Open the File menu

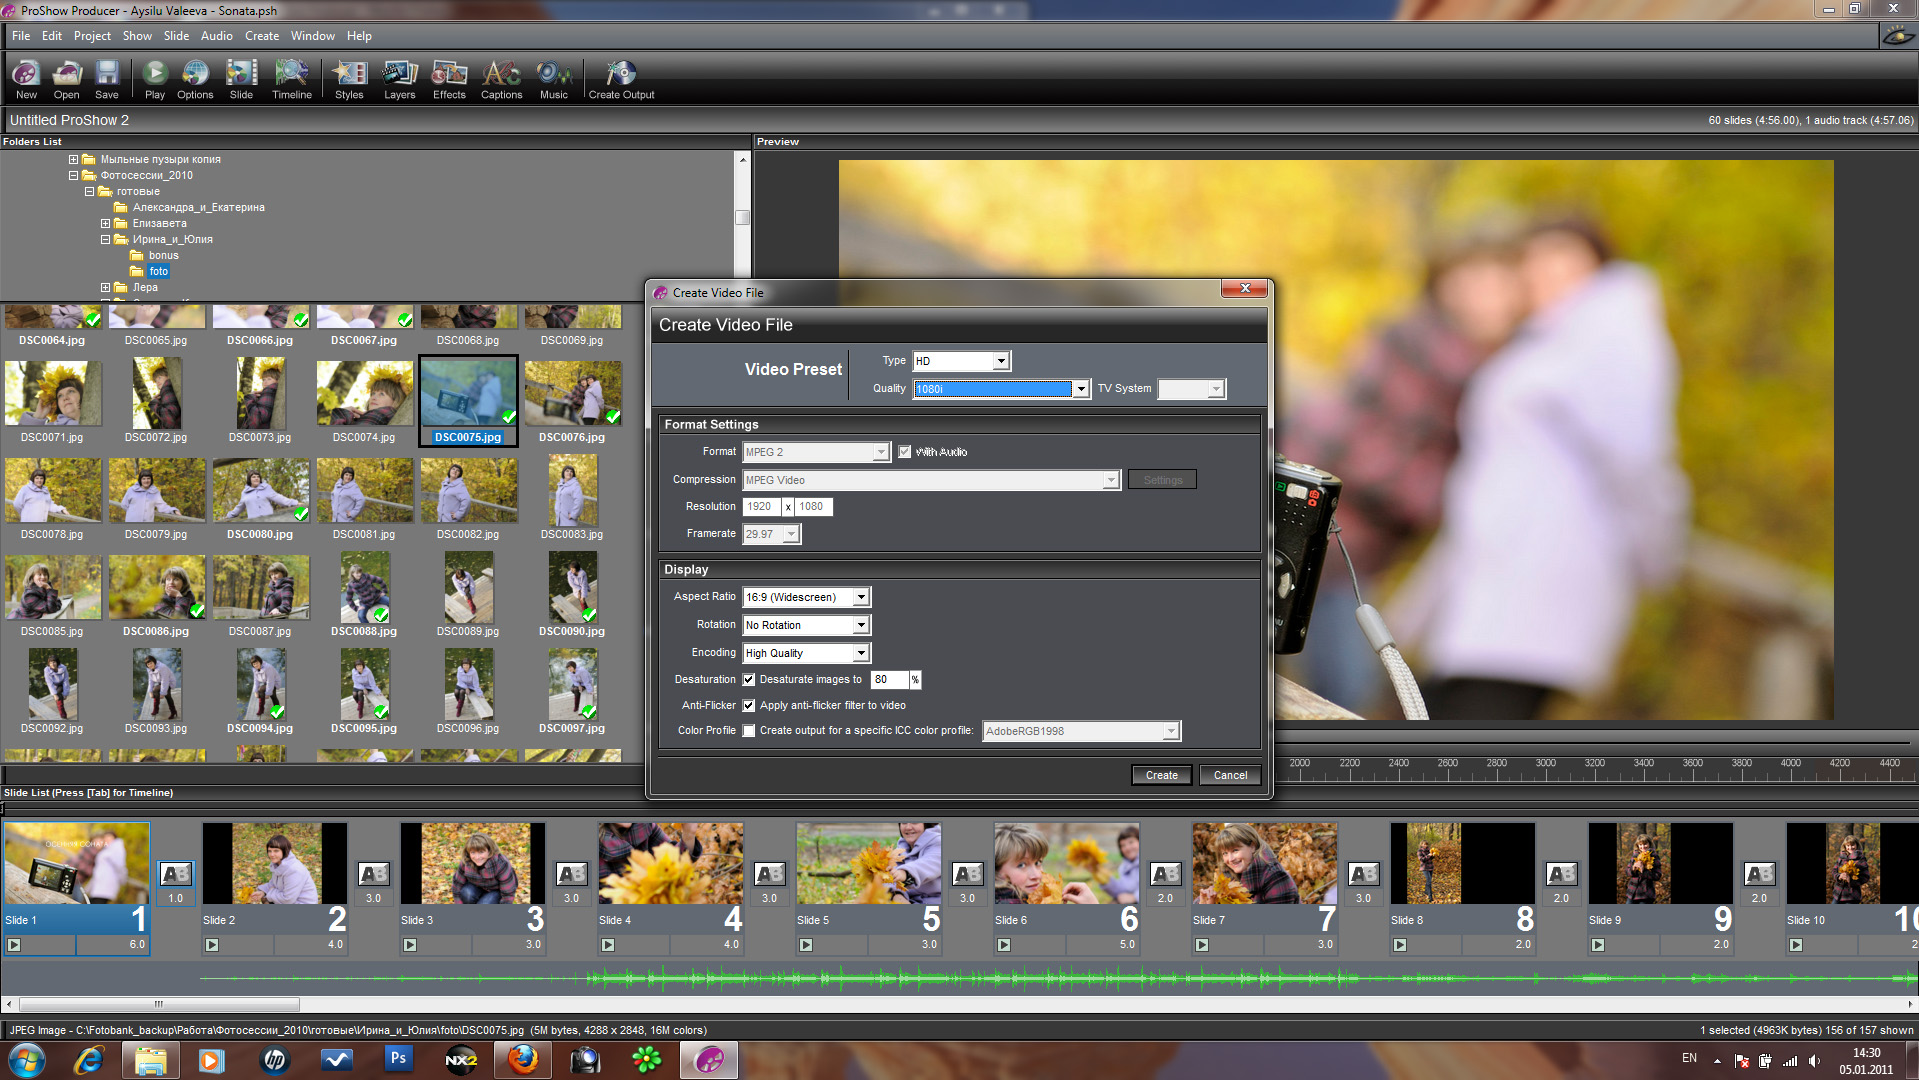tap(21, 36)
